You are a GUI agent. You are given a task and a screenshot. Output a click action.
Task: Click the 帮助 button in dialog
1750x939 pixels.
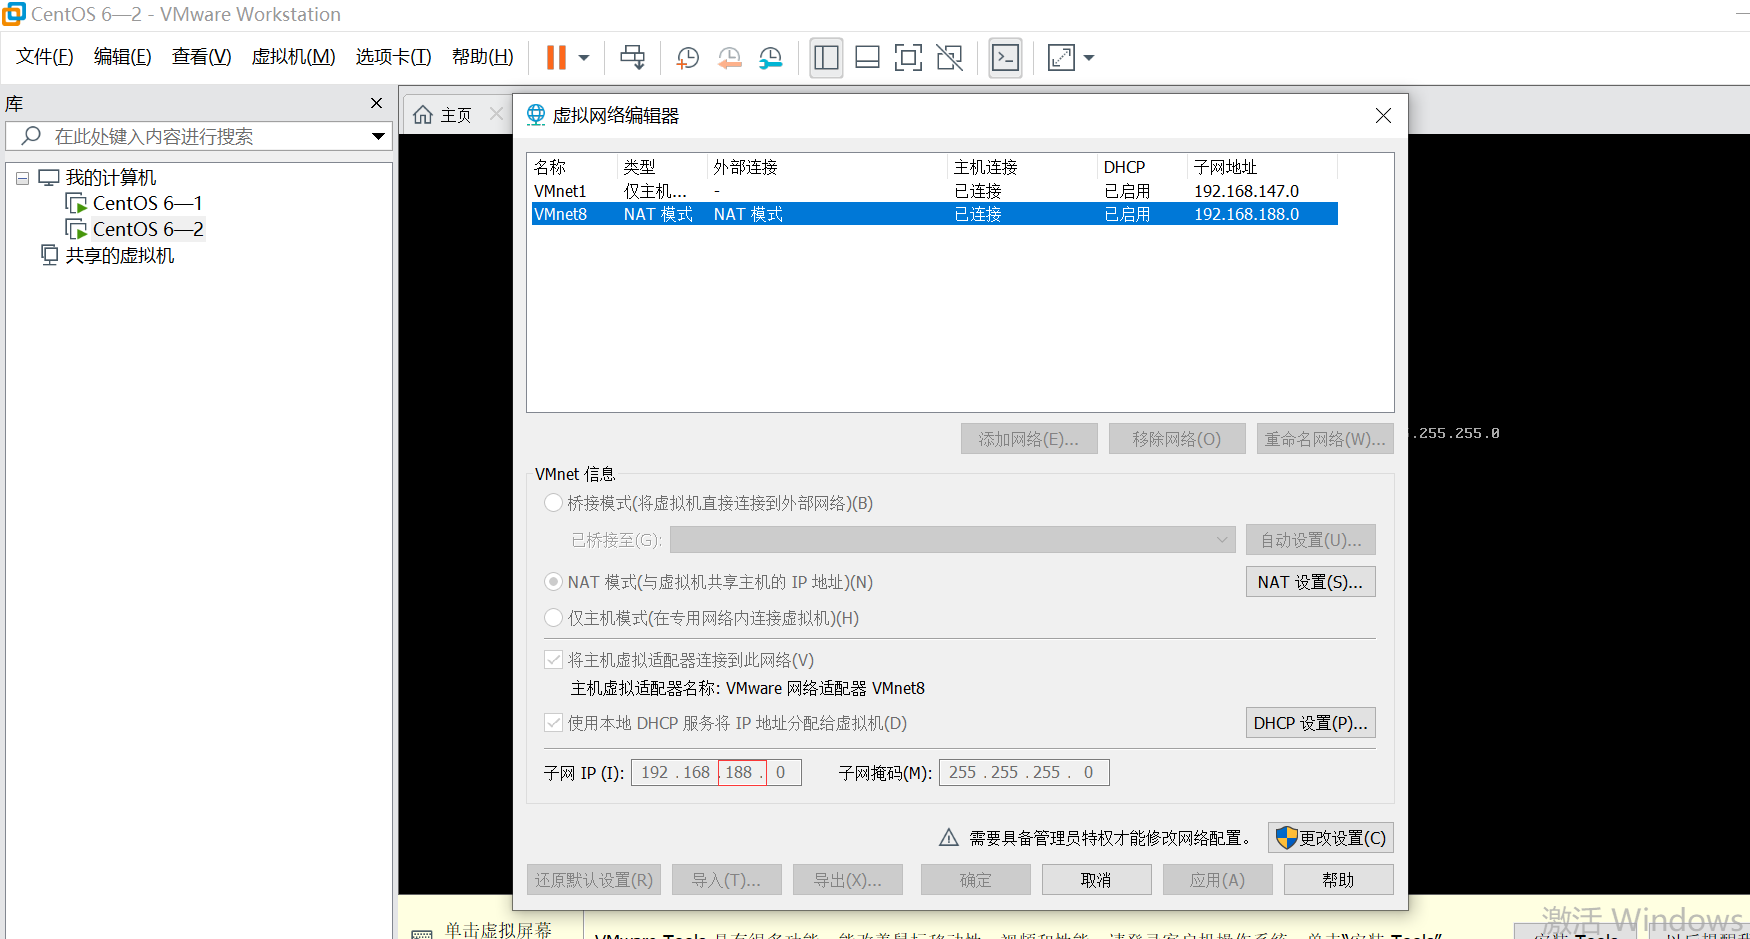pos(1339,880)
